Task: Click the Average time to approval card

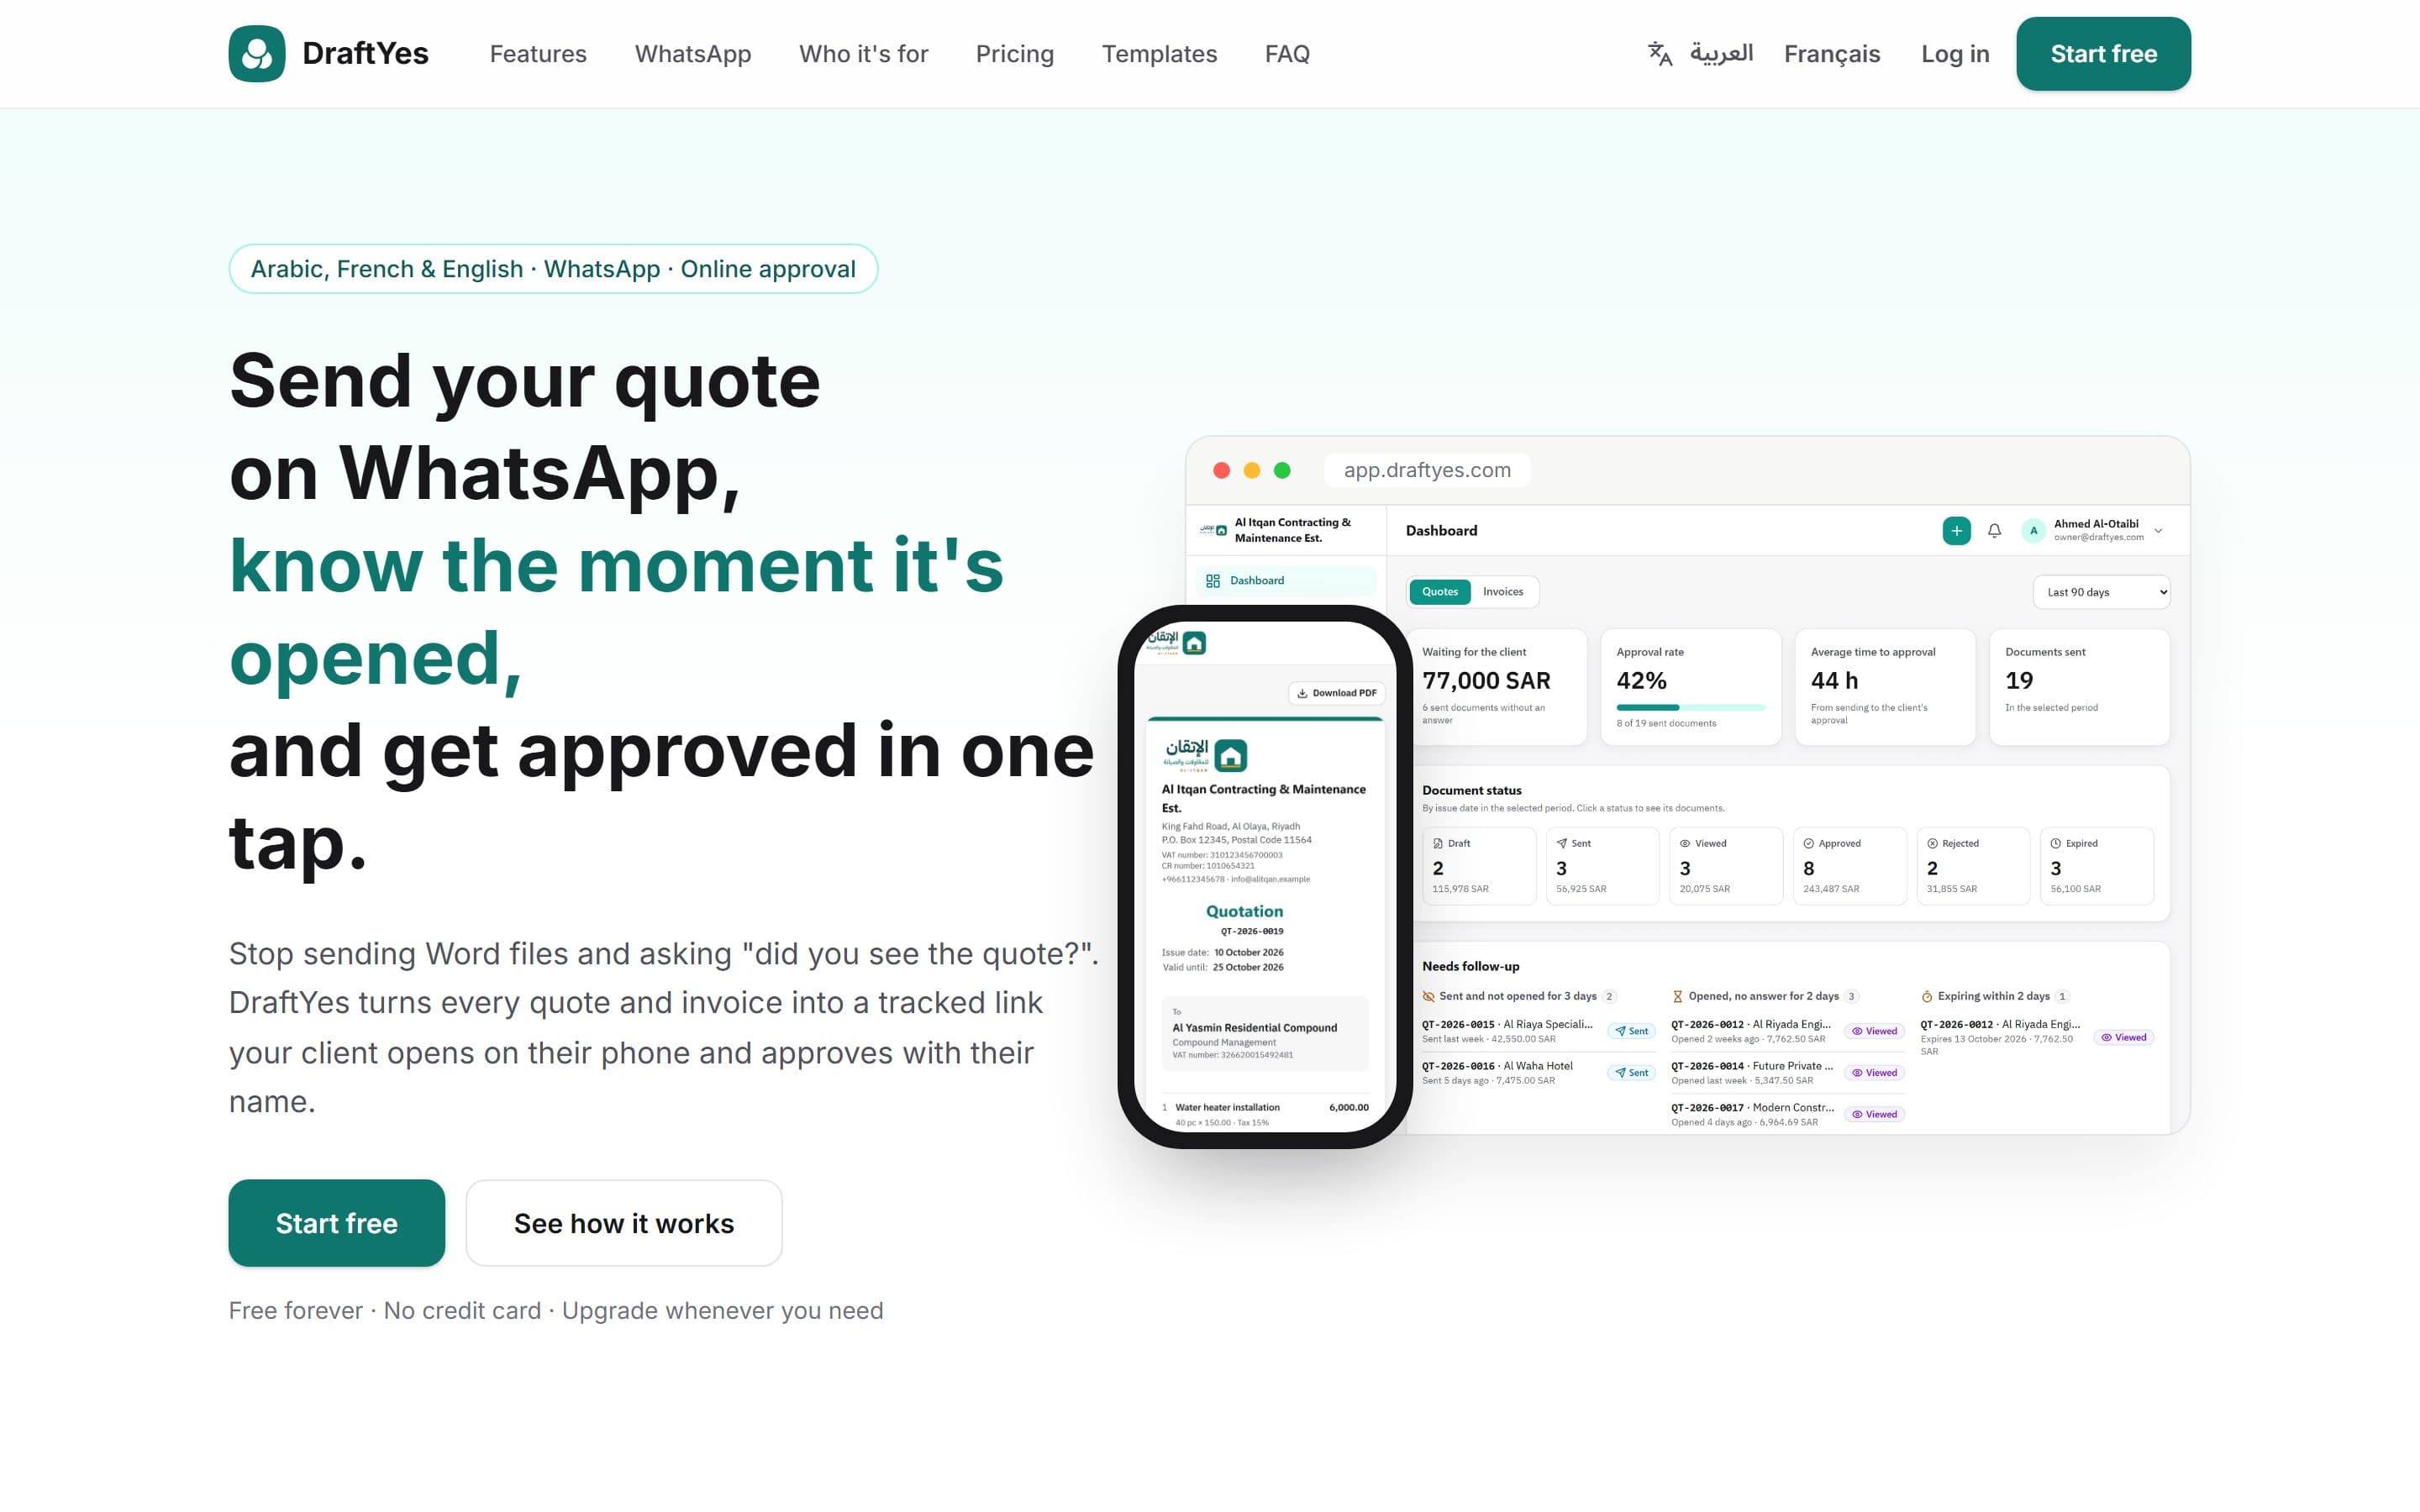Action: 1884,686
